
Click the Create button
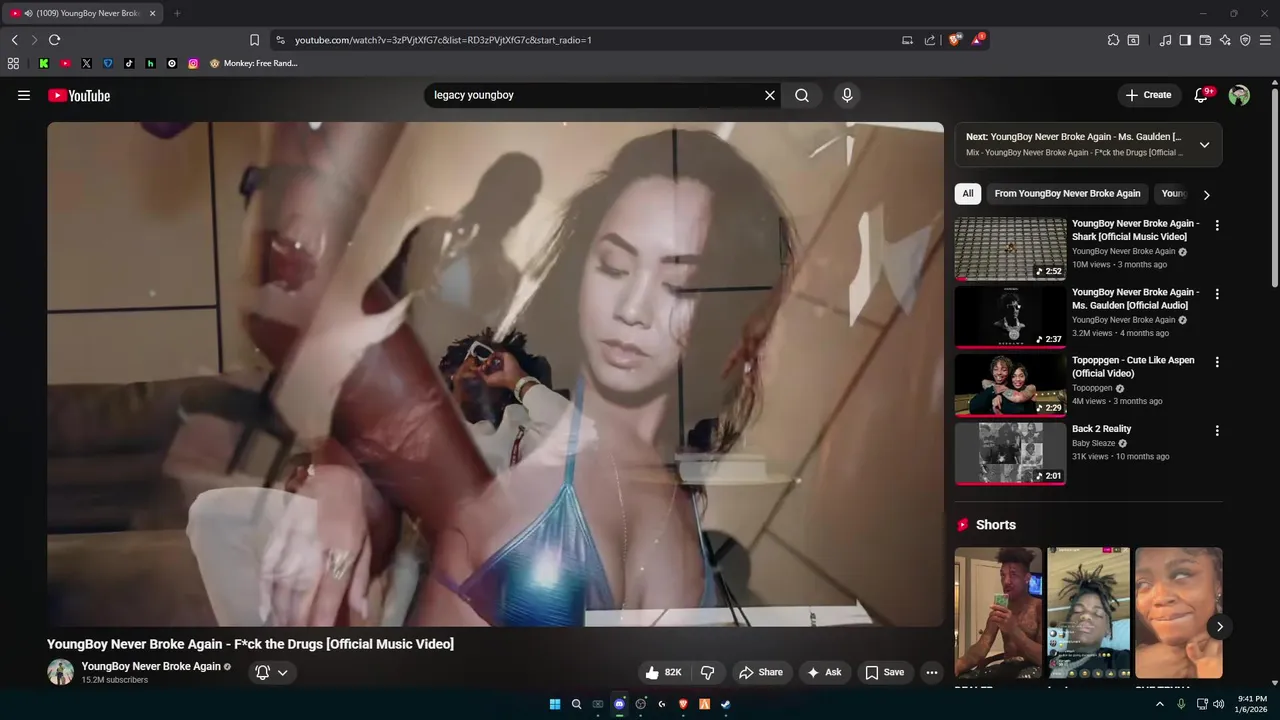1148,95
